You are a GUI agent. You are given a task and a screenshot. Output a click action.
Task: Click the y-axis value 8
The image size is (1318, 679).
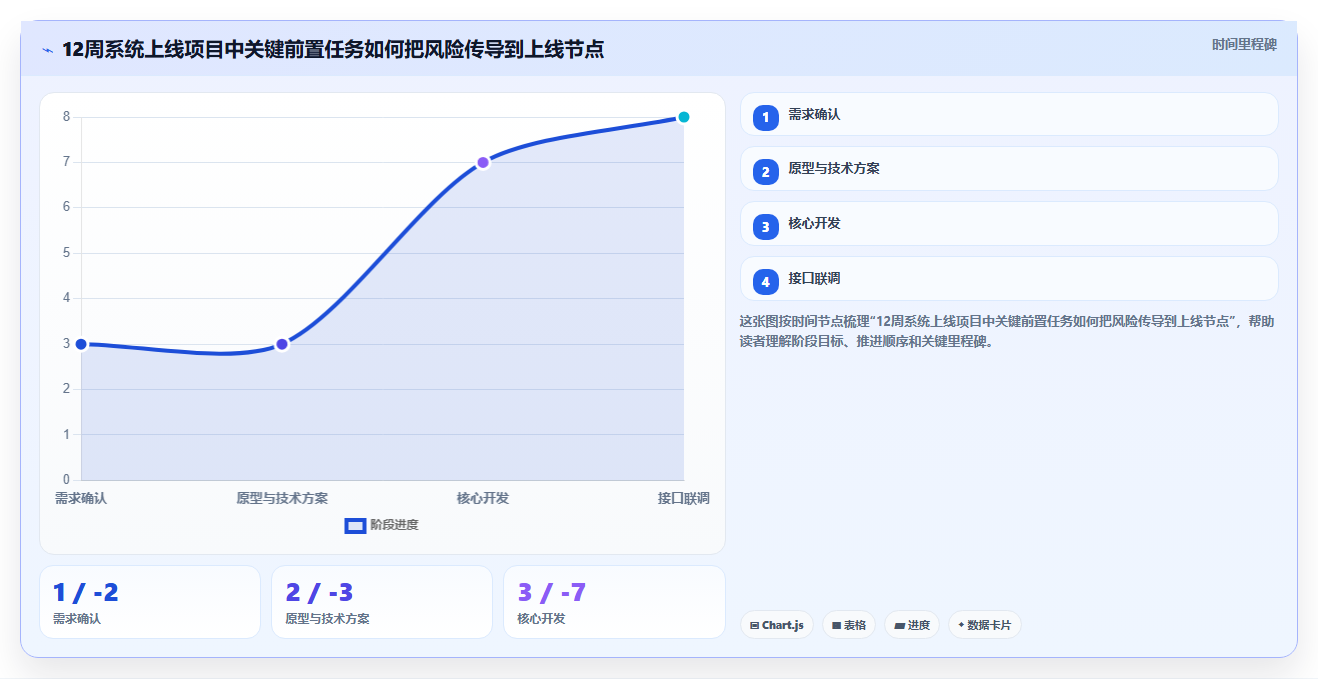coord(66,117)
